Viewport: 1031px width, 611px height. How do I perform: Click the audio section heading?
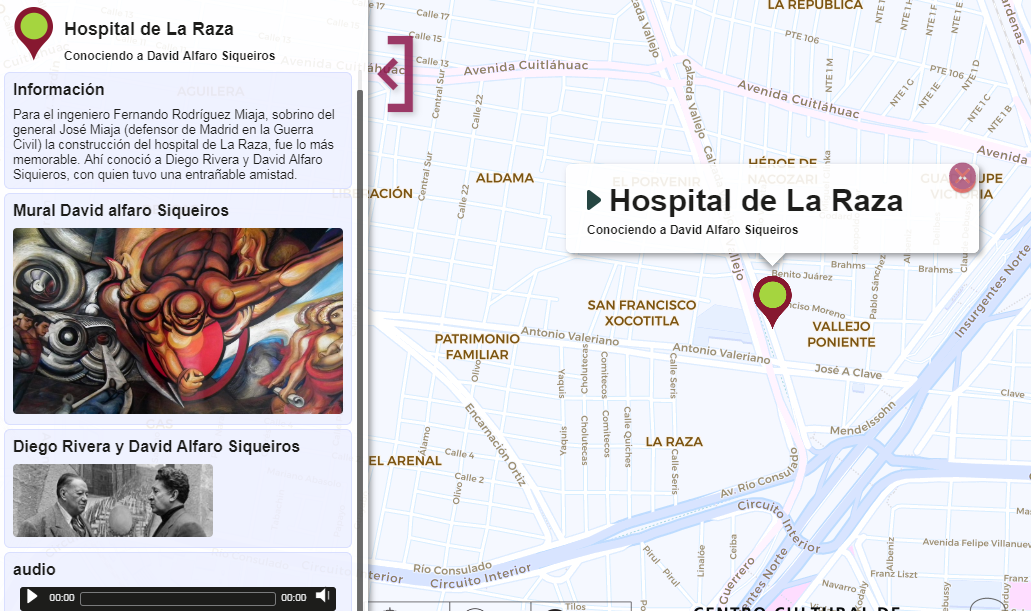[34, 570]
